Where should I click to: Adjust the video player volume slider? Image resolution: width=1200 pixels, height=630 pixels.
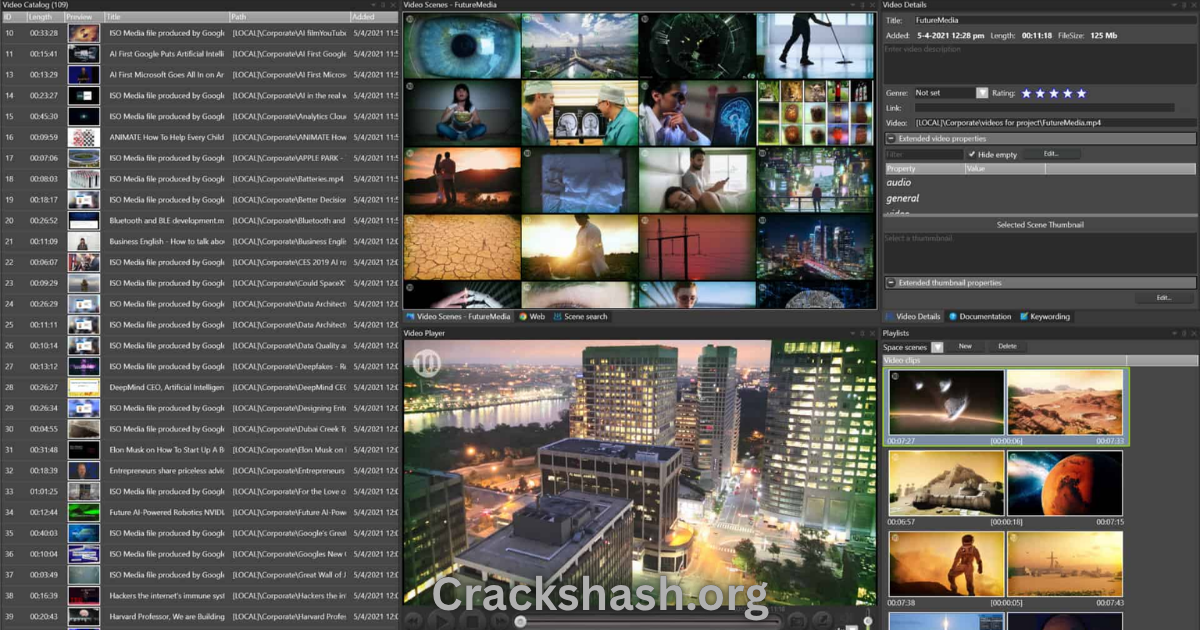(868, 620)
